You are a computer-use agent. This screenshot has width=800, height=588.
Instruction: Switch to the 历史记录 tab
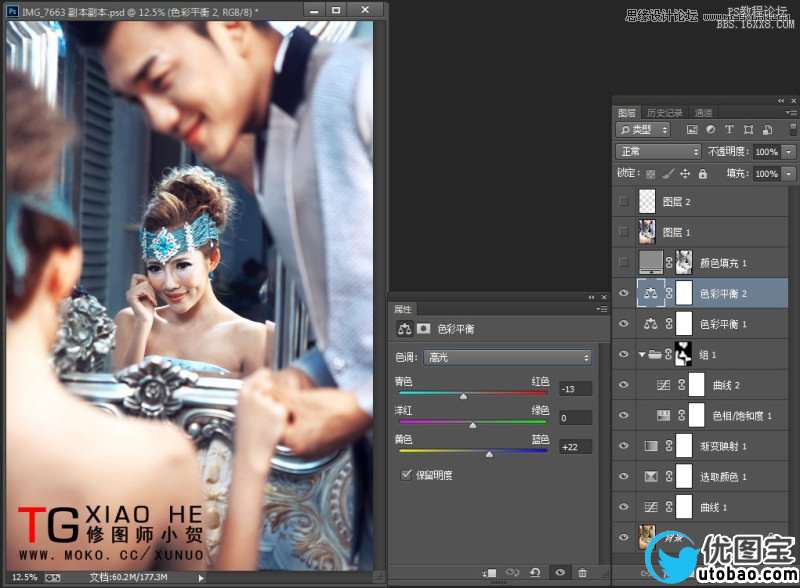coord(665,113)
